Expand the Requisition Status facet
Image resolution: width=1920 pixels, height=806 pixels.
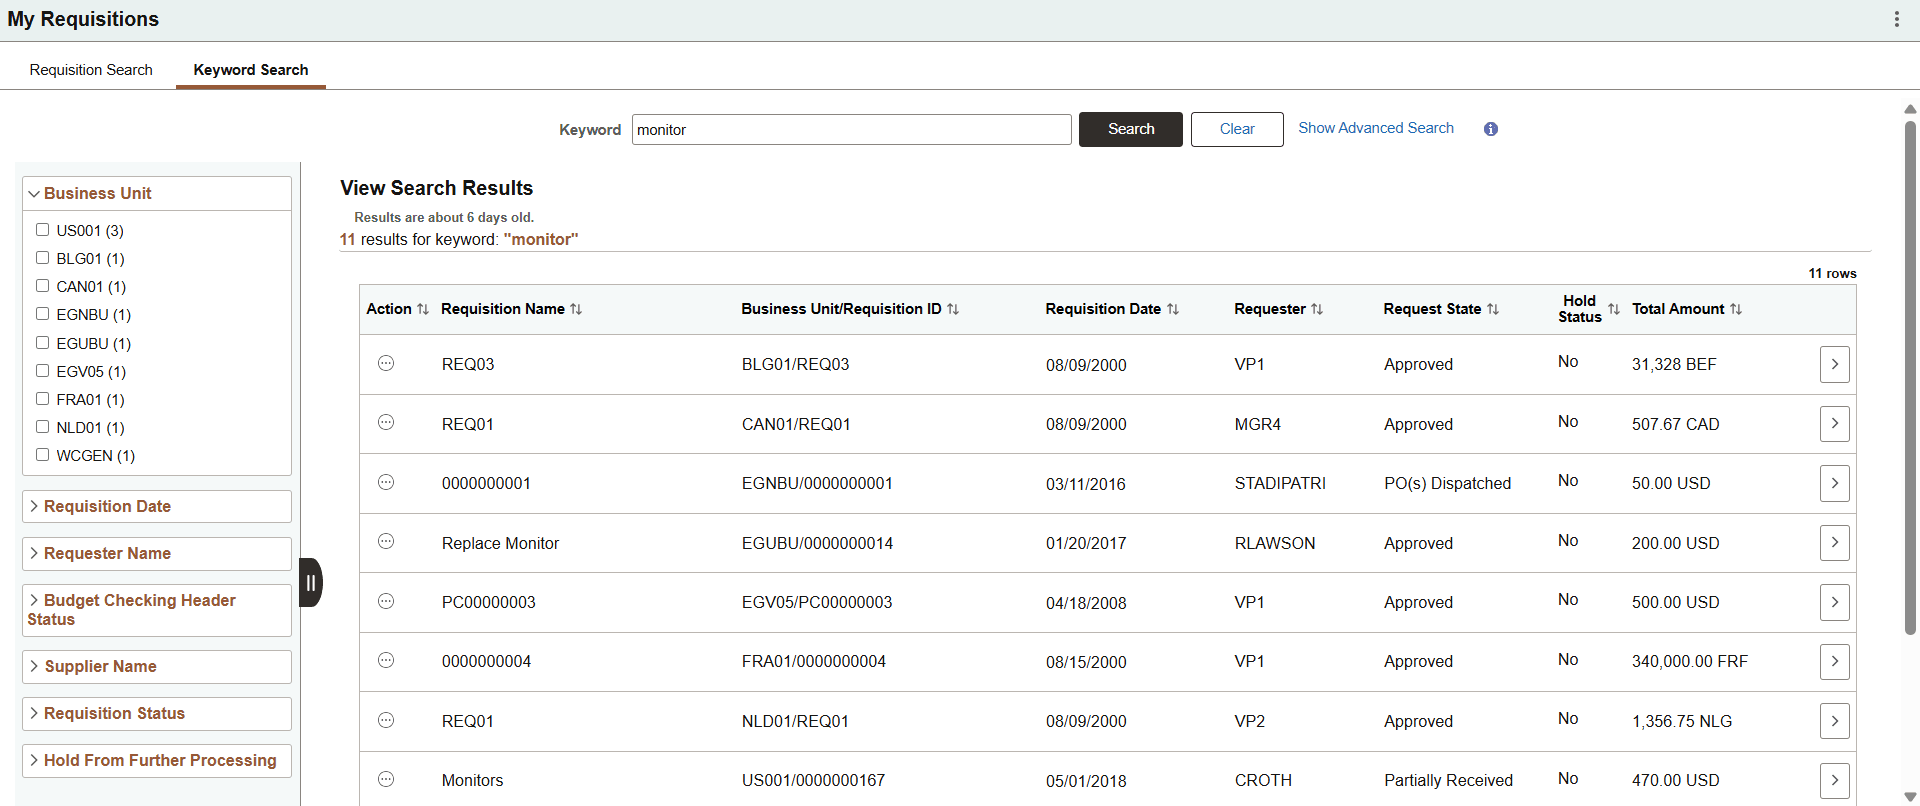(x=157, y=713)
